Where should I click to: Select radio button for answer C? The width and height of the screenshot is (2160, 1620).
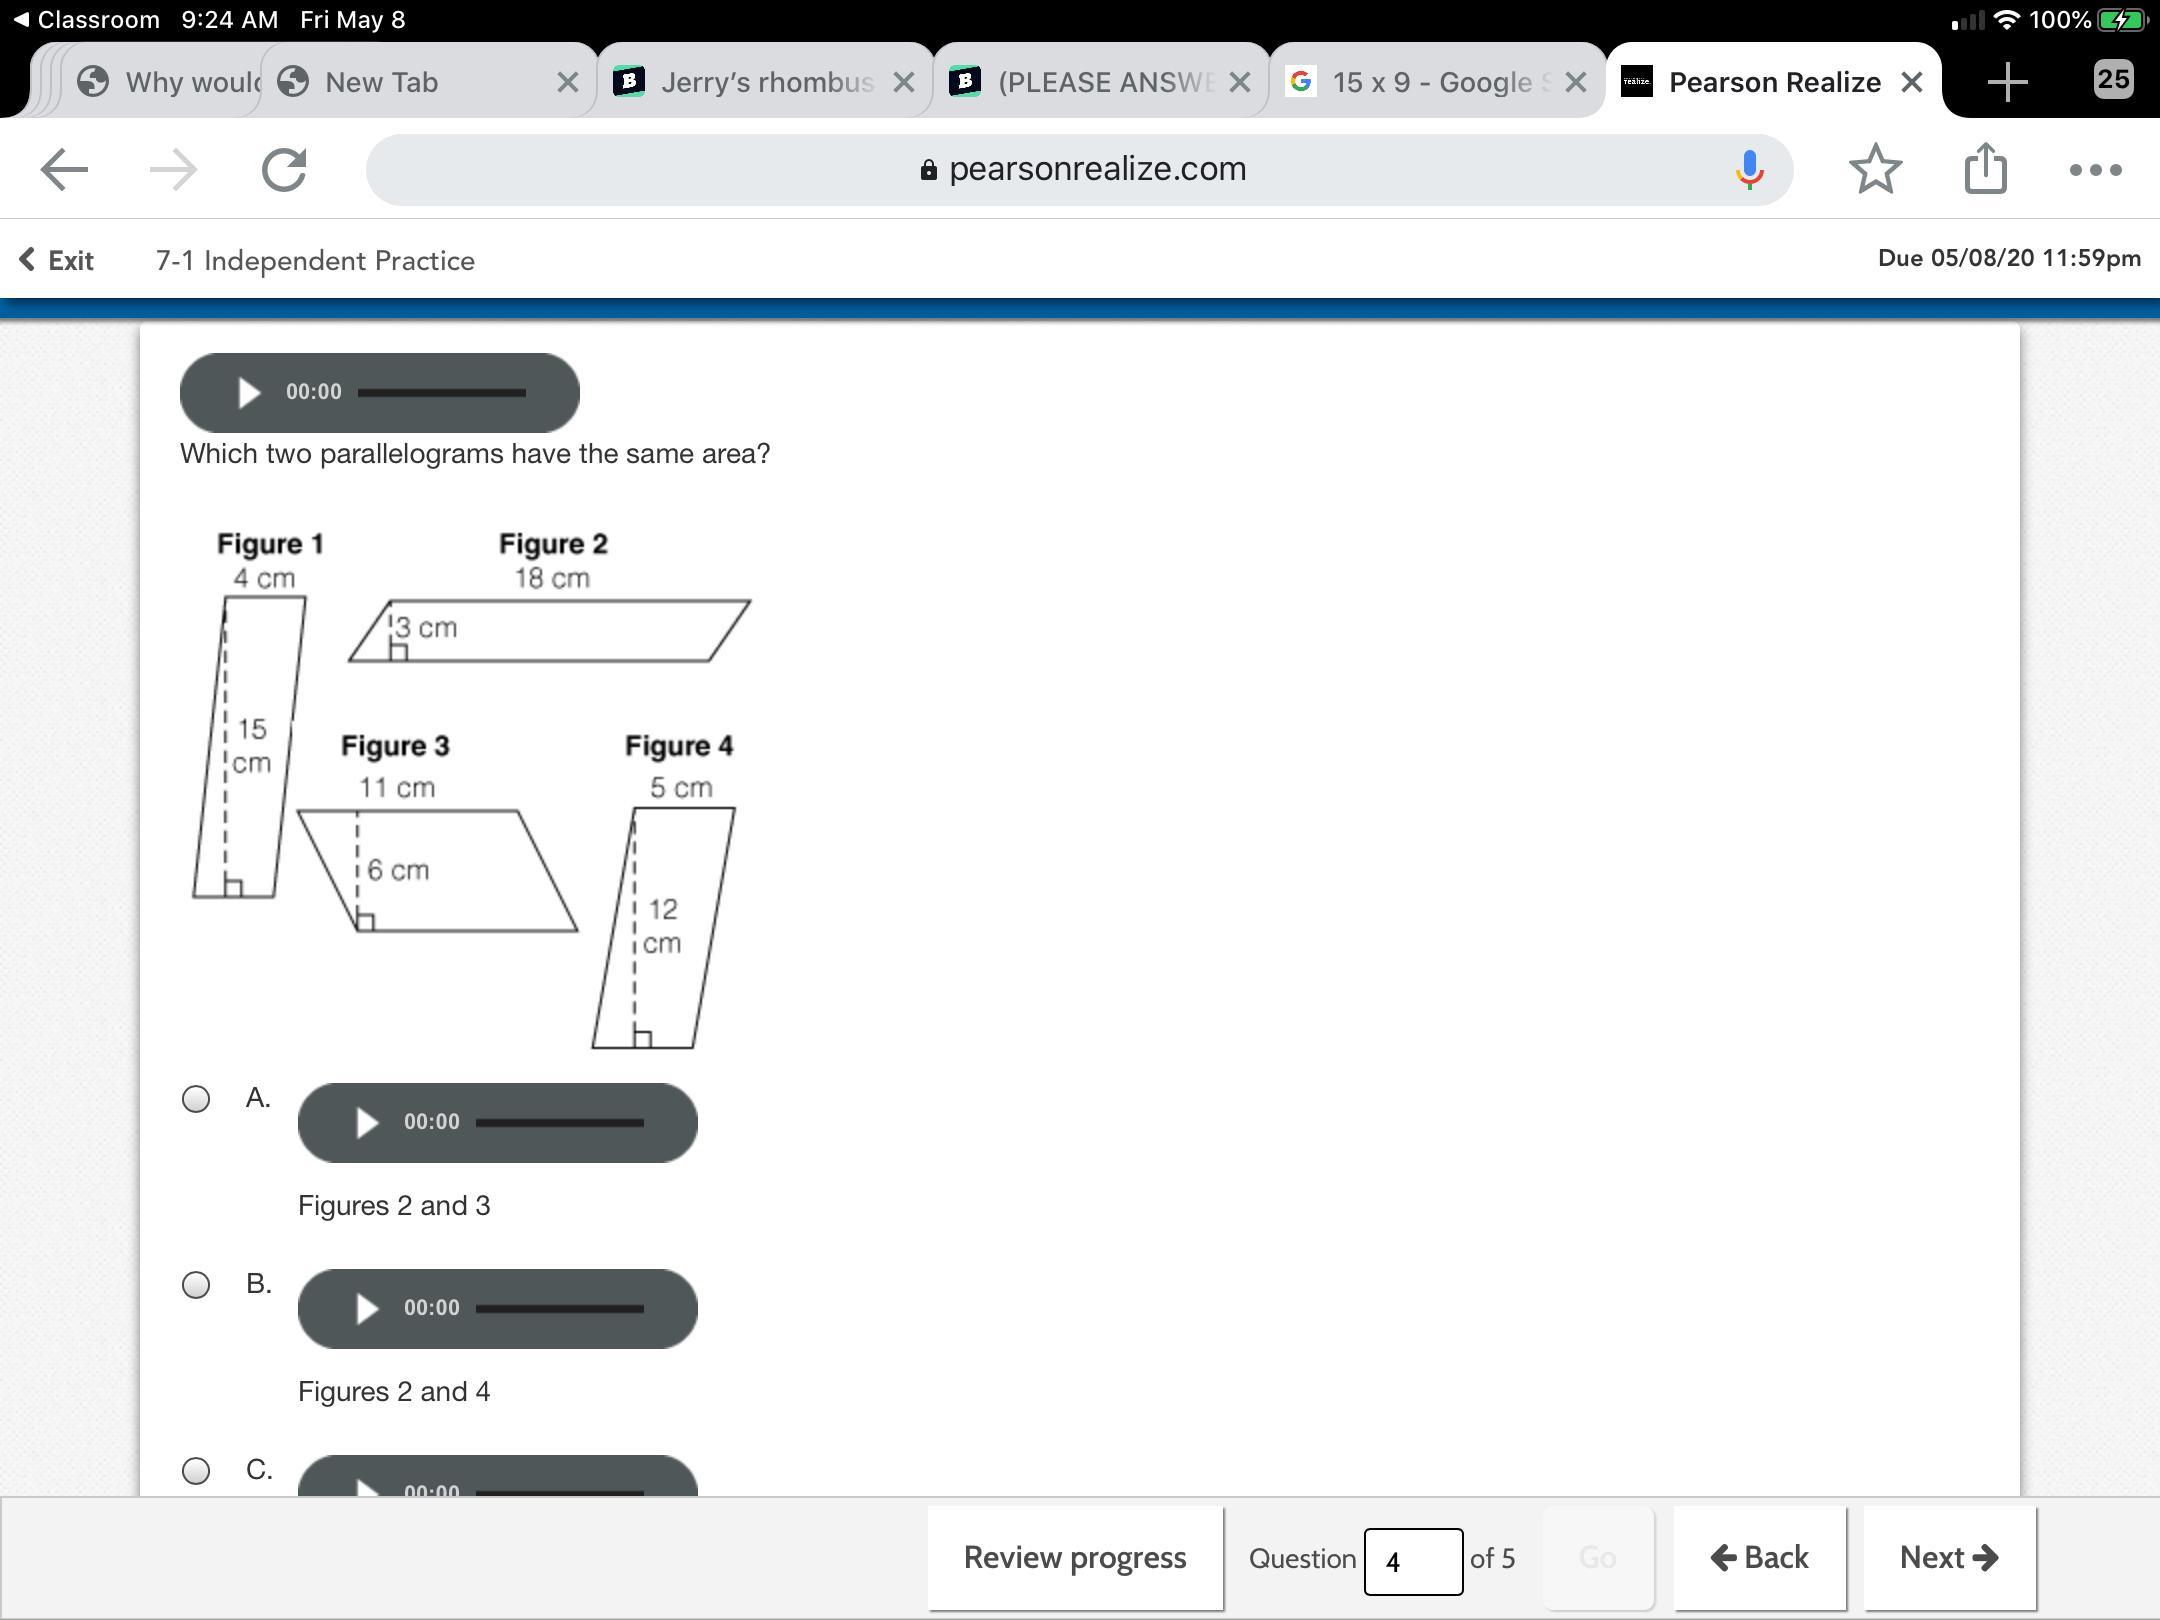pyautogui.click(x=196, y=1470)
